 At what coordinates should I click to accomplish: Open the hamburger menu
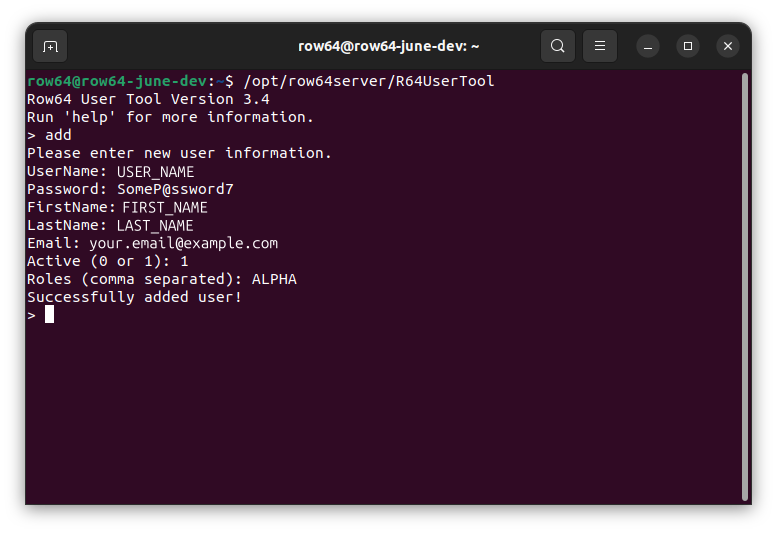coord(600,46)
